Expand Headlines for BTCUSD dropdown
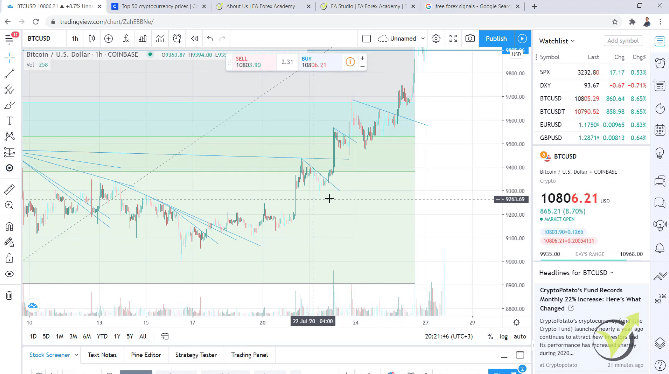Screen dimensions: 669x374 [x=576, y=273]
